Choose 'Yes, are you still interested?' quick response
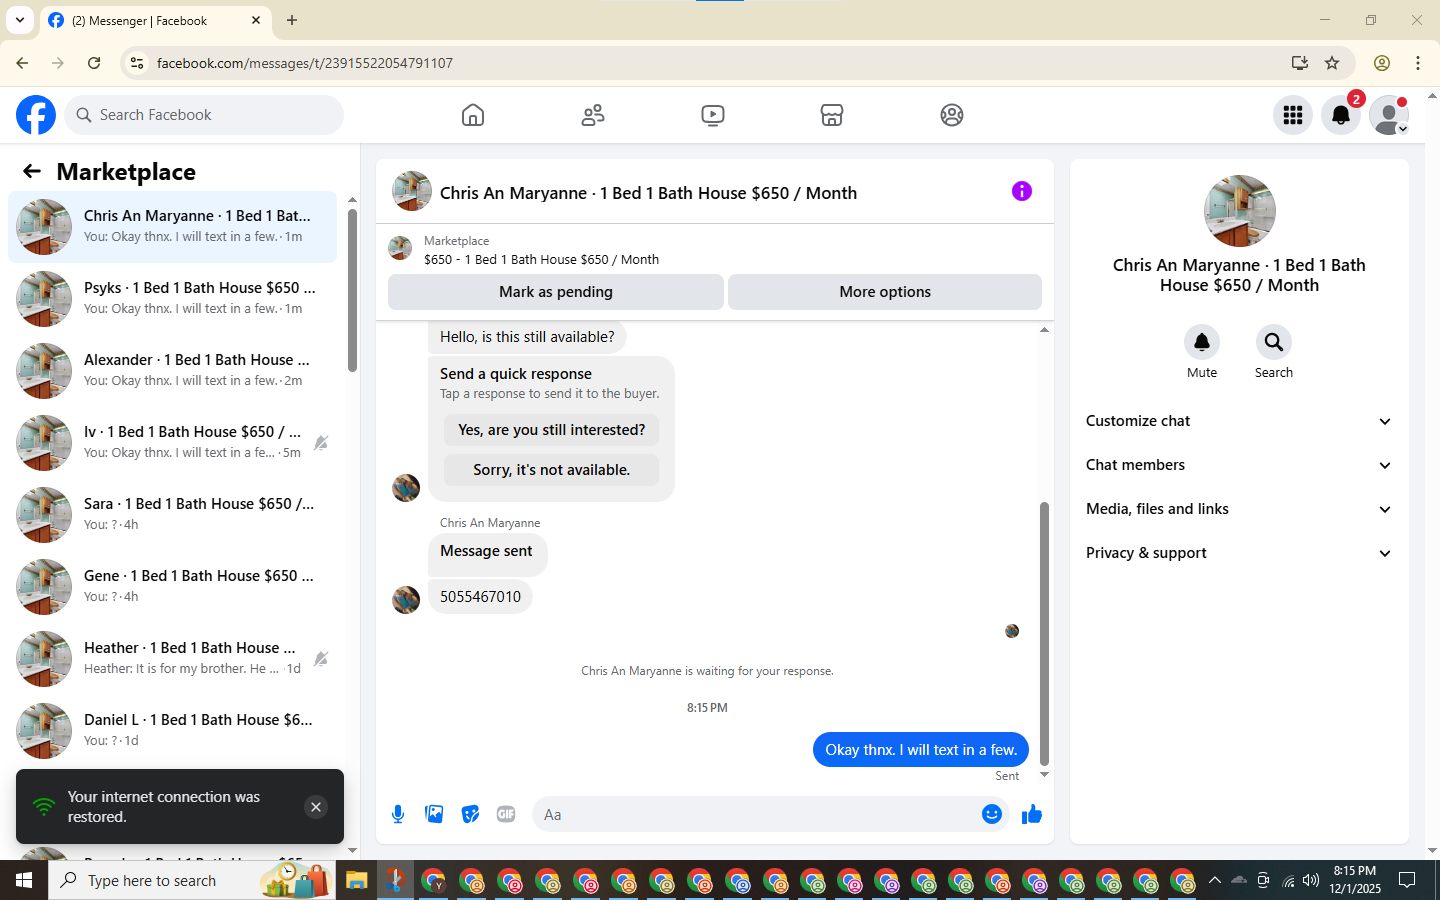The image size is (1440, 900). coord(552,430)
